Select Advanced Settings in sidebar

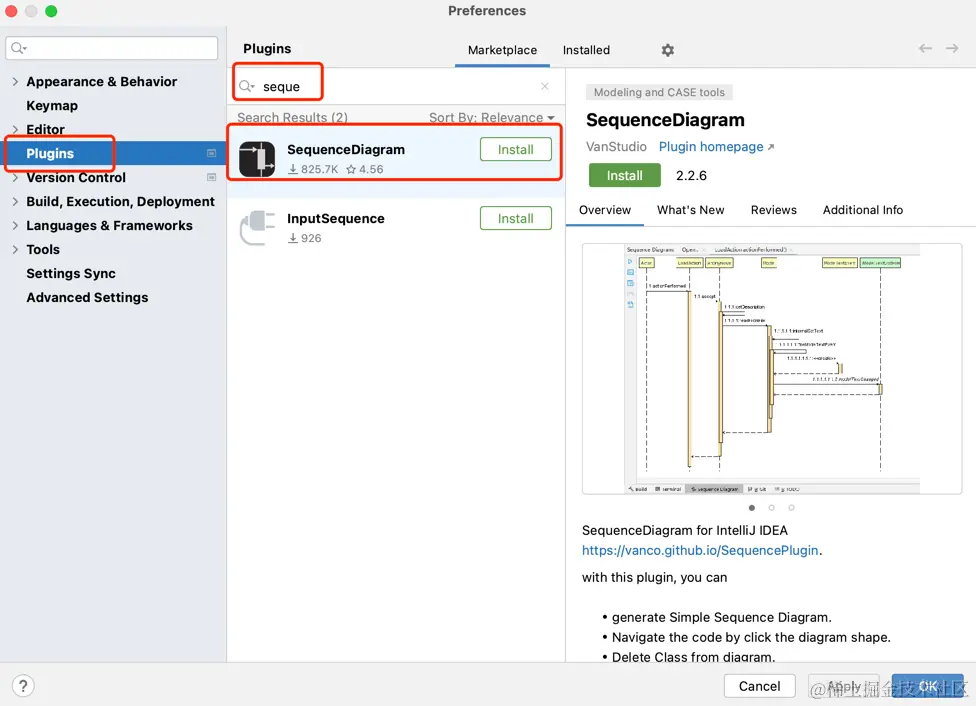tap(87, 298)
